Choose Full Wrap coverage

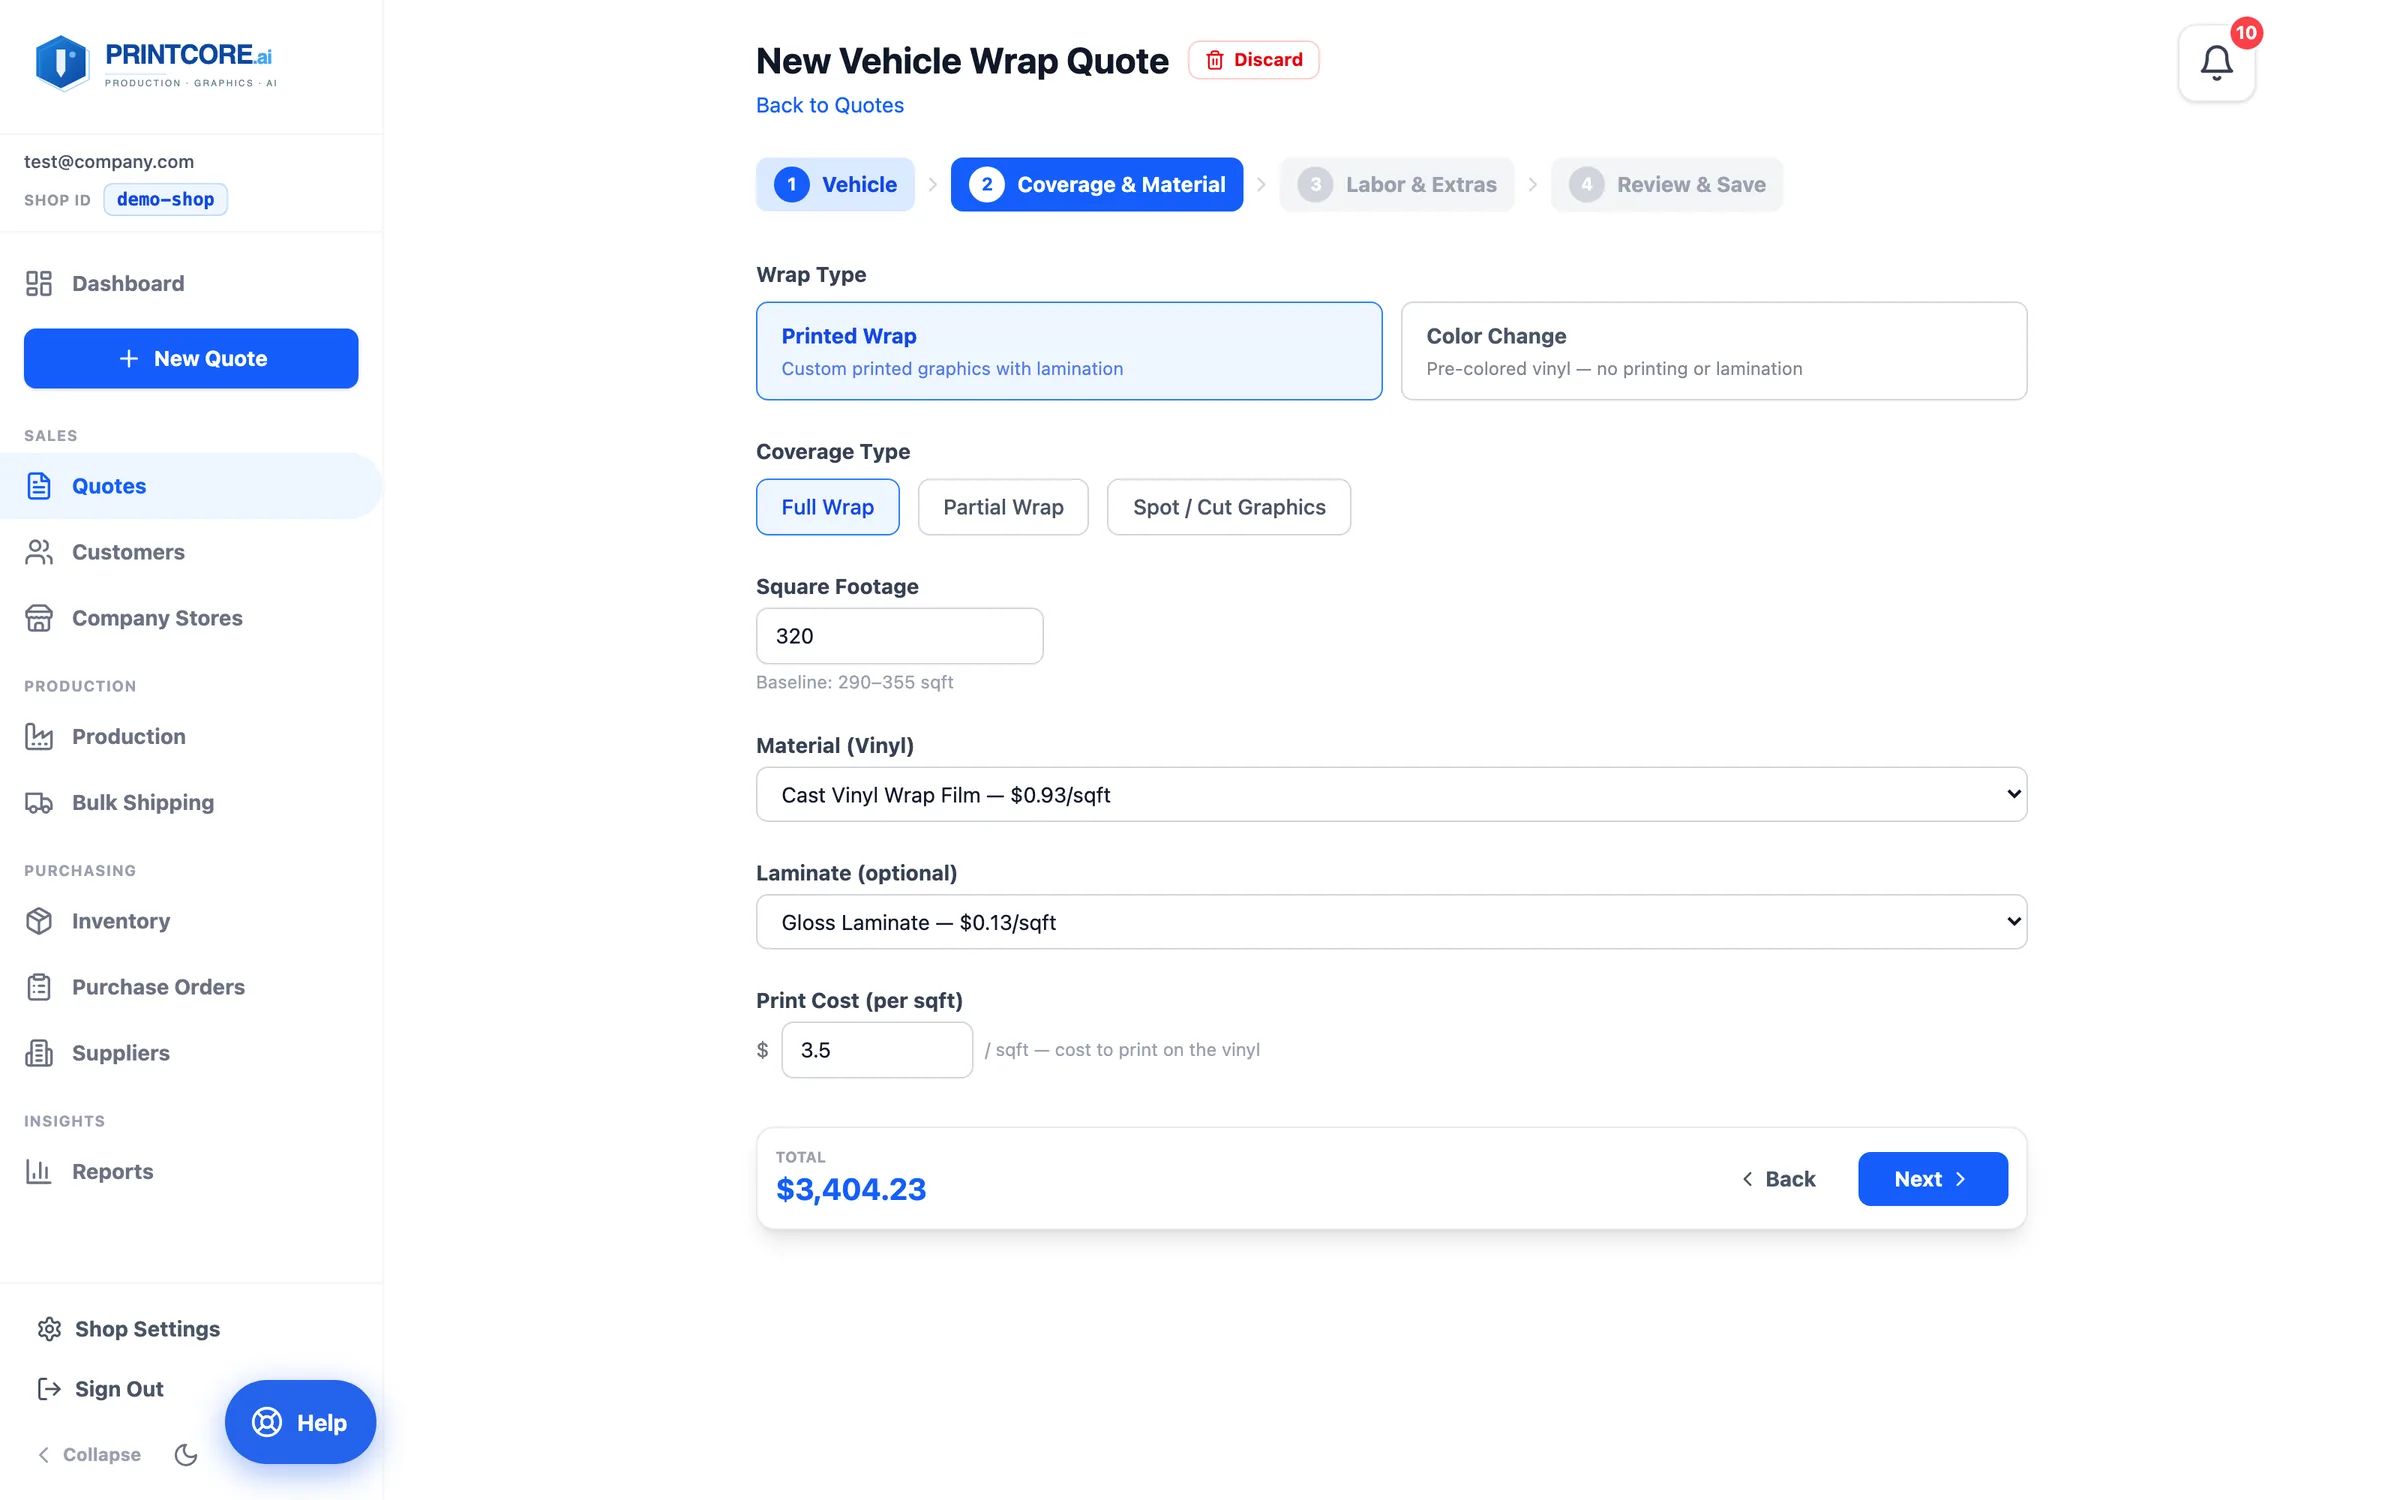tap(827, 507)
